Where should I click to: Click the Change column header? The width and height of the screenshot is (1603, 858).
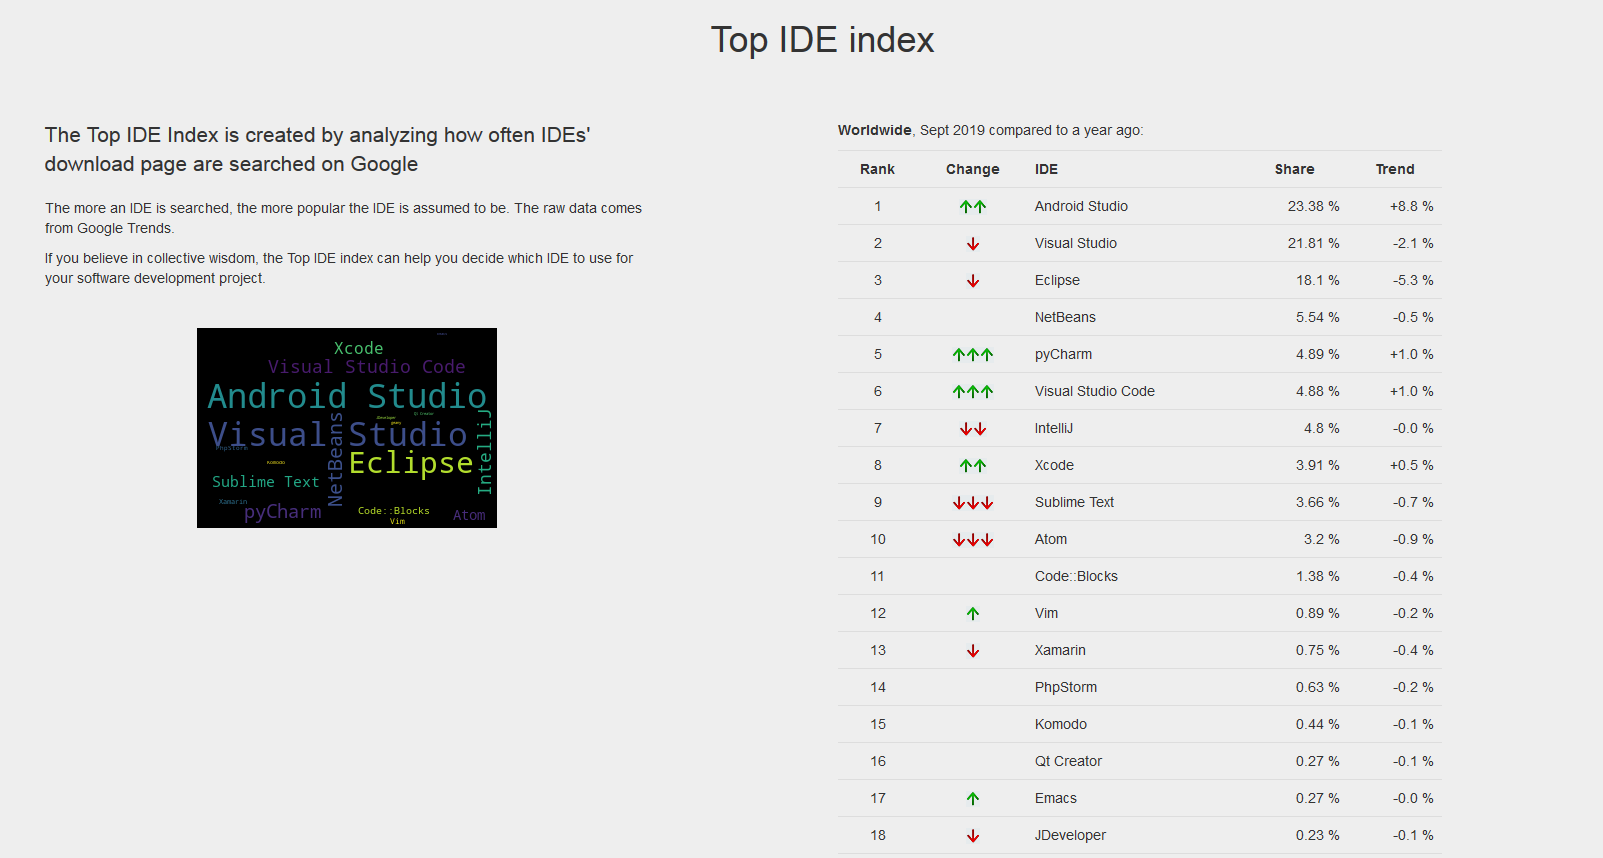[x=973, y=169]
